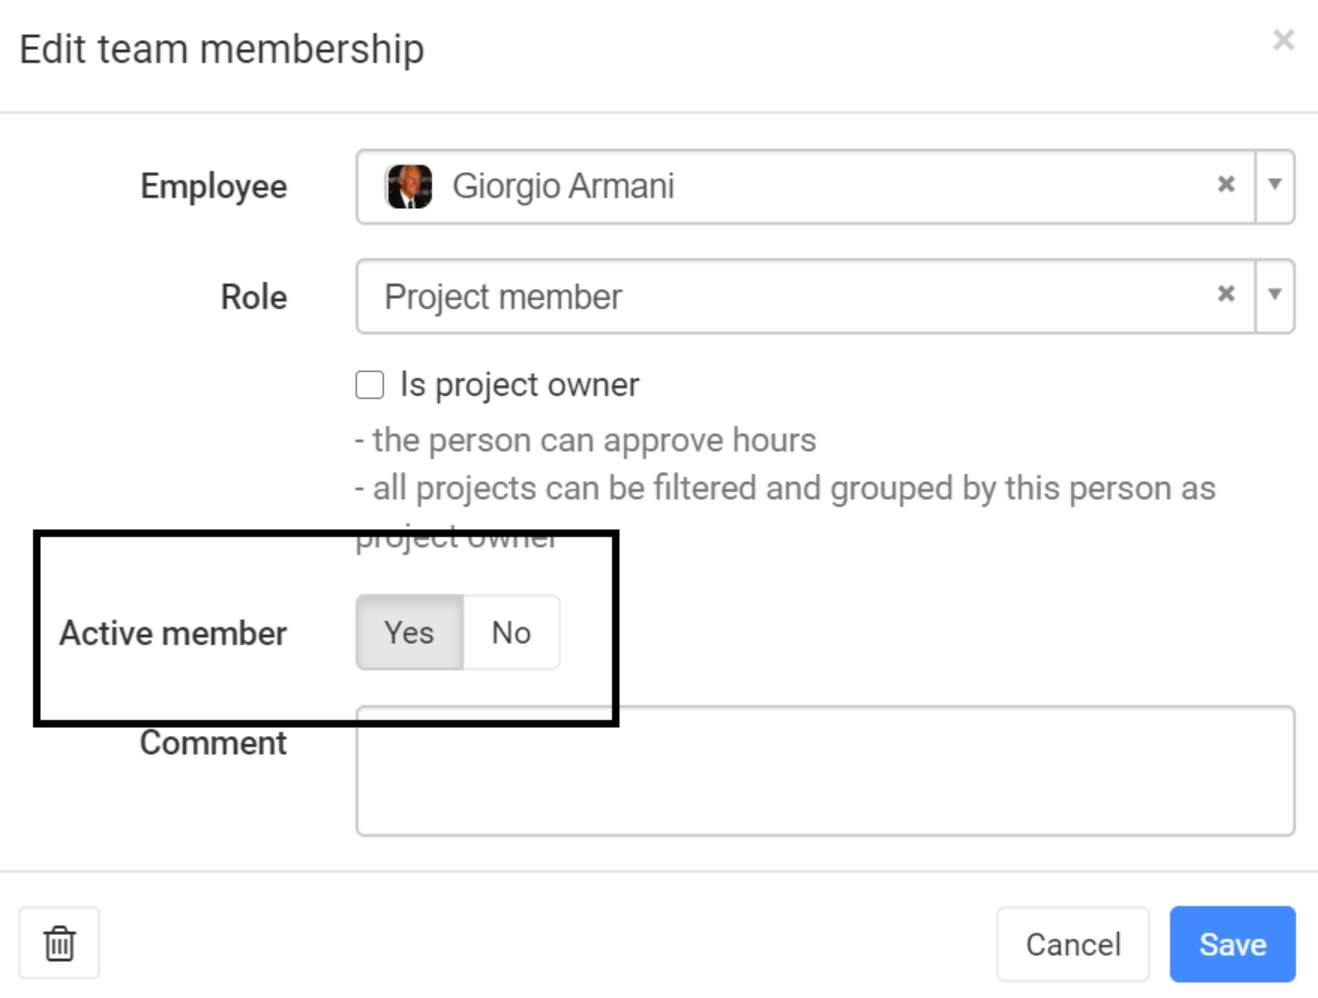Click the Active member label

[173, 633]
